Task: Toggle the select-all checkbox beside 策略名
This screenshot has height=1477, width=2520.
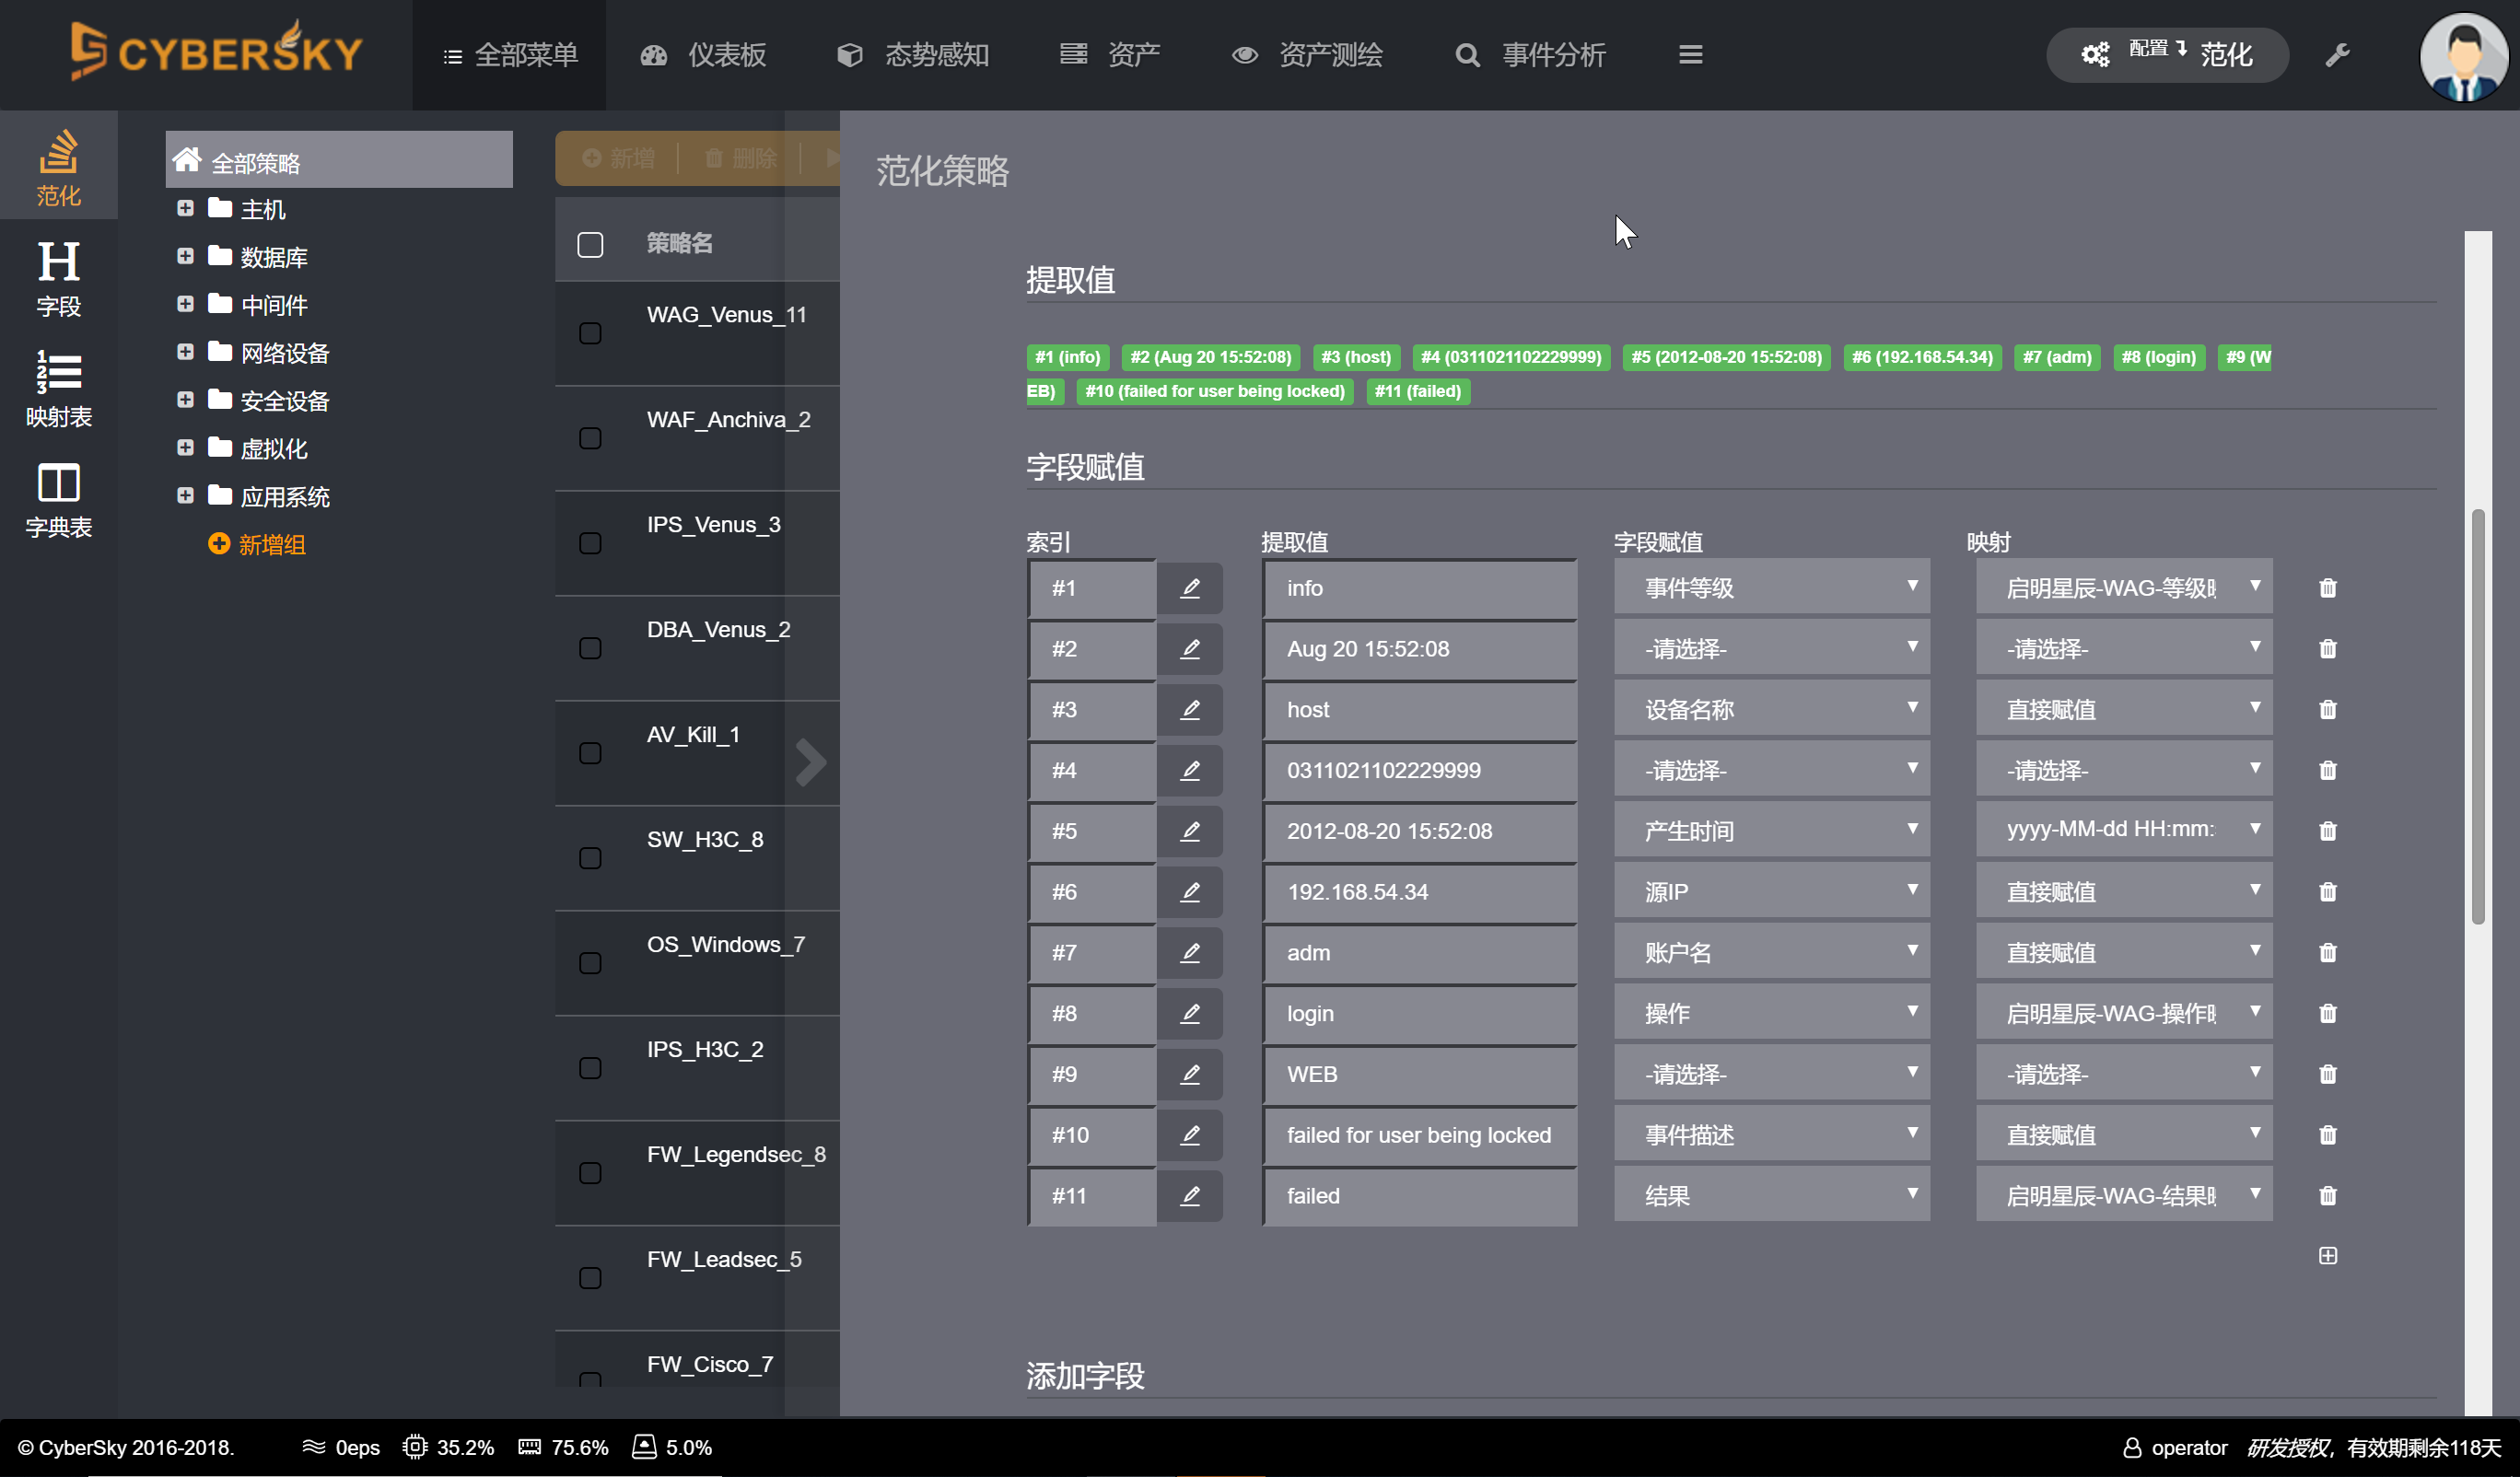Action: pyautogui.click(x=590, y=244)
